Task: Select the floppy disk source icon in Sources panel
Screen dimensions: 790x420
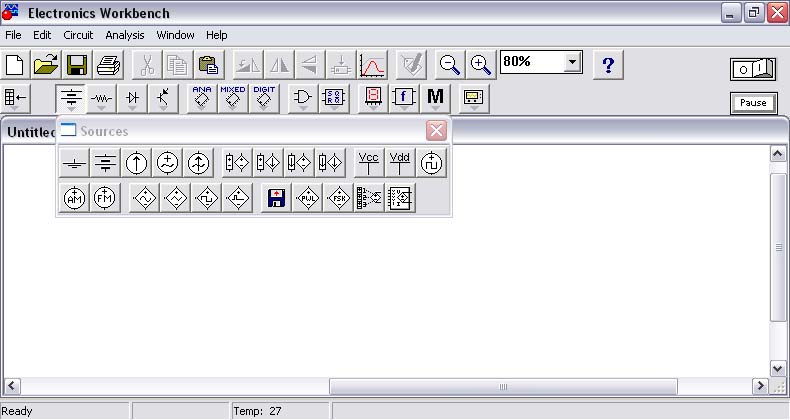Action: coord(276,198)
